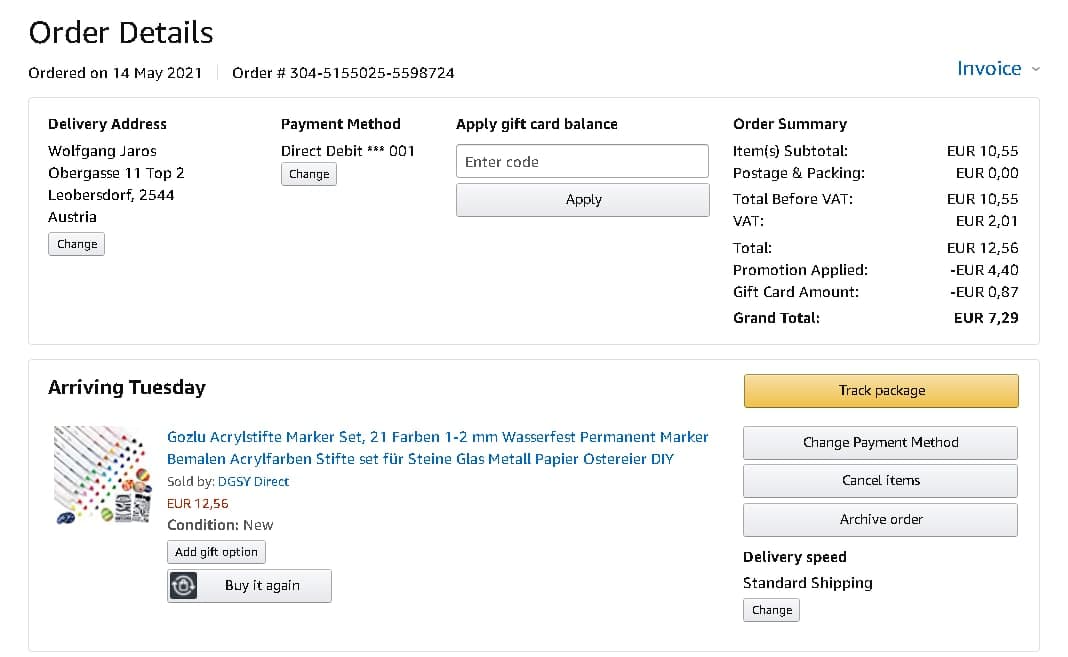Focus the gift card Enter code field

click(582, 162)
